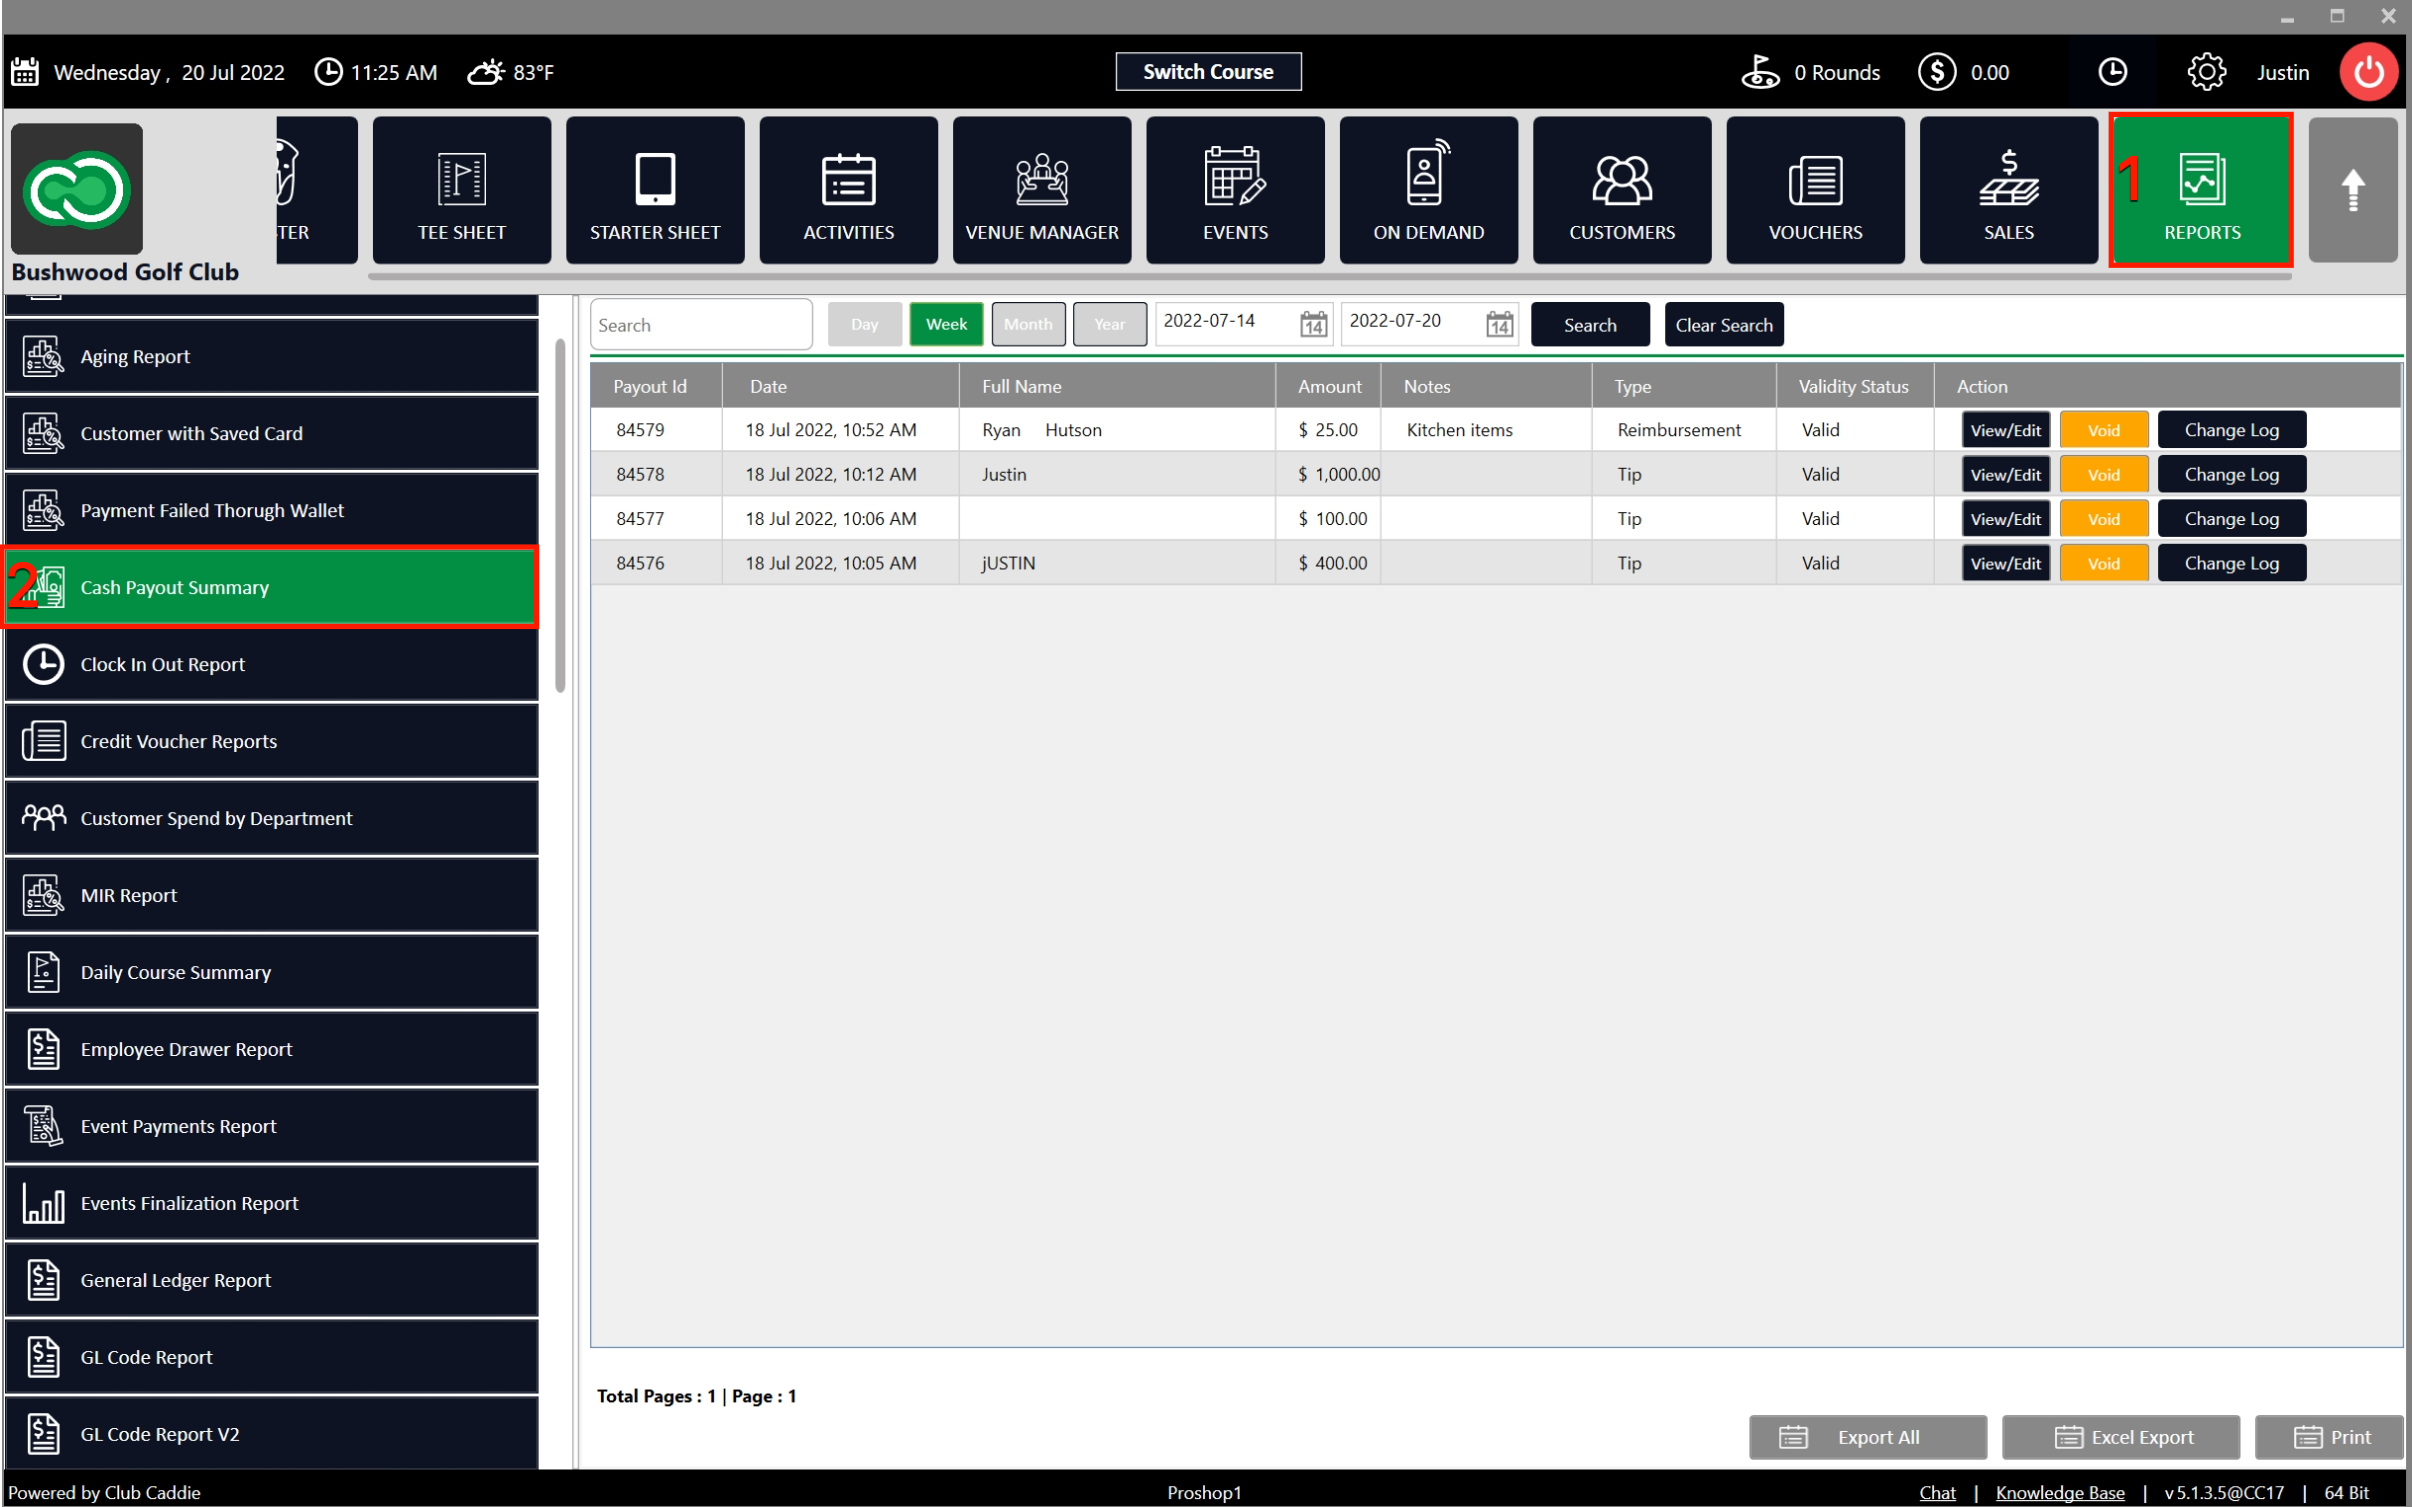Open Events Finalization Report
The width and height of the screenshot is (2412, 1507).
[272, 1203]
